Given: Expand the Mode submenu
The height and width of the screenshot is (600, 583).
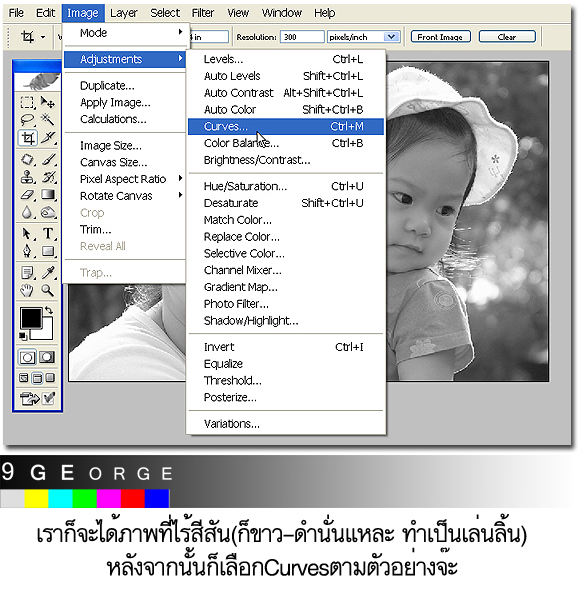Looking at the screenshot, I should pyautogui.click(x=125, y=33).
